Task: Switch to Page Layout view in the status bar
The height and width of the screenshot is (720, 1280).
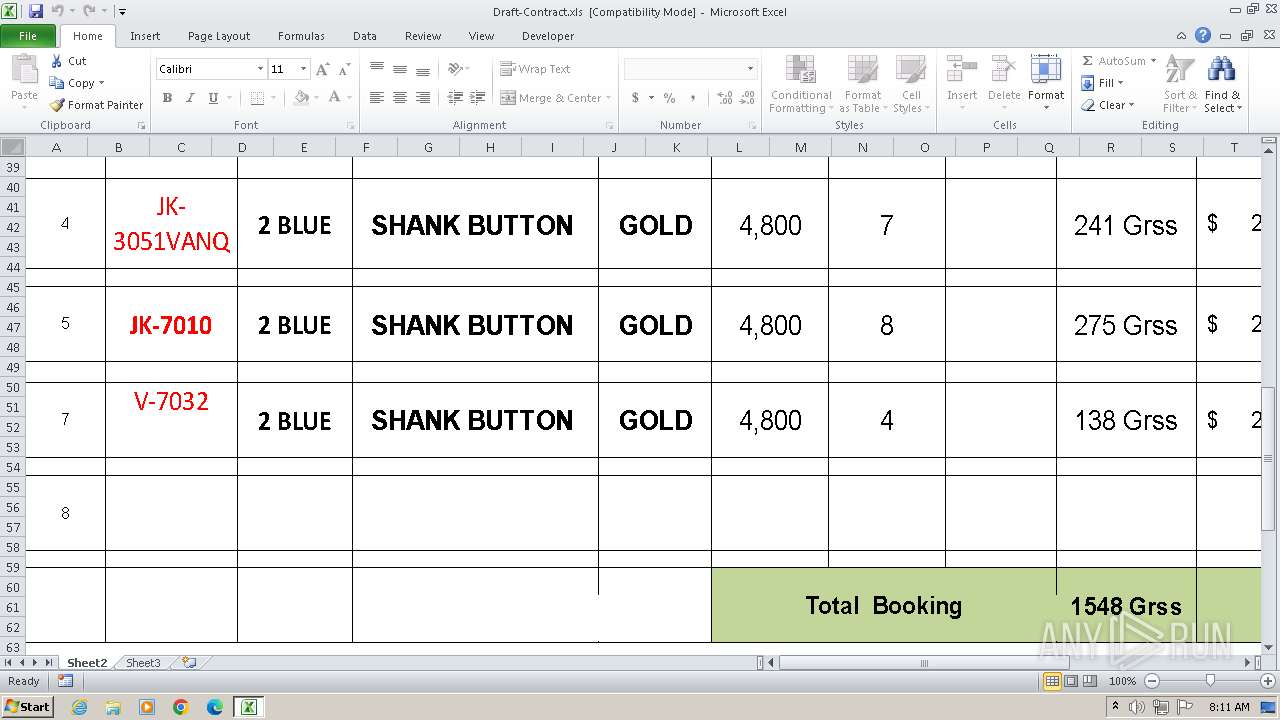Action: point(1071,681)
